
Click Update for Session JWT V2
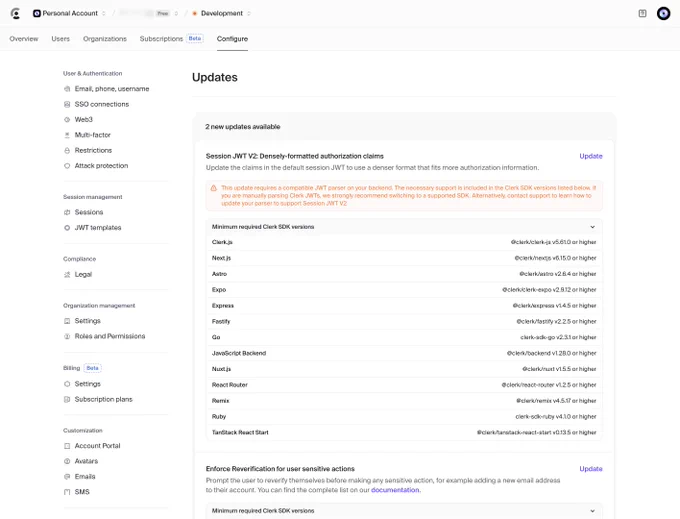591,156
